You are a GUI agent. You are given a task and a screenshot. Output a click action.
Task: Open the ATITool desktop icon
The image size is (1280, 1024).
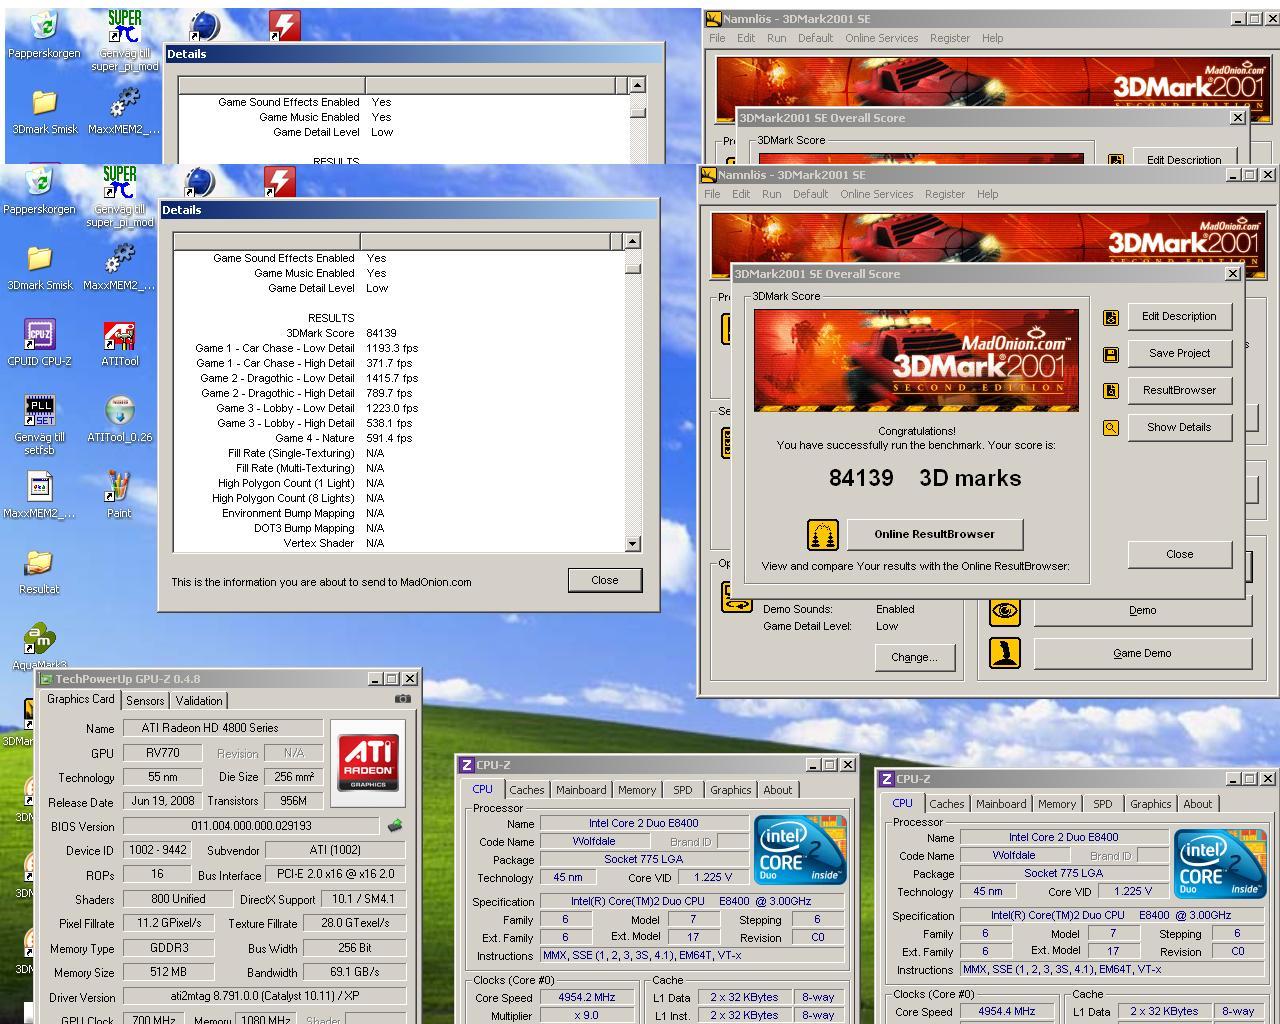pos(119,343)
